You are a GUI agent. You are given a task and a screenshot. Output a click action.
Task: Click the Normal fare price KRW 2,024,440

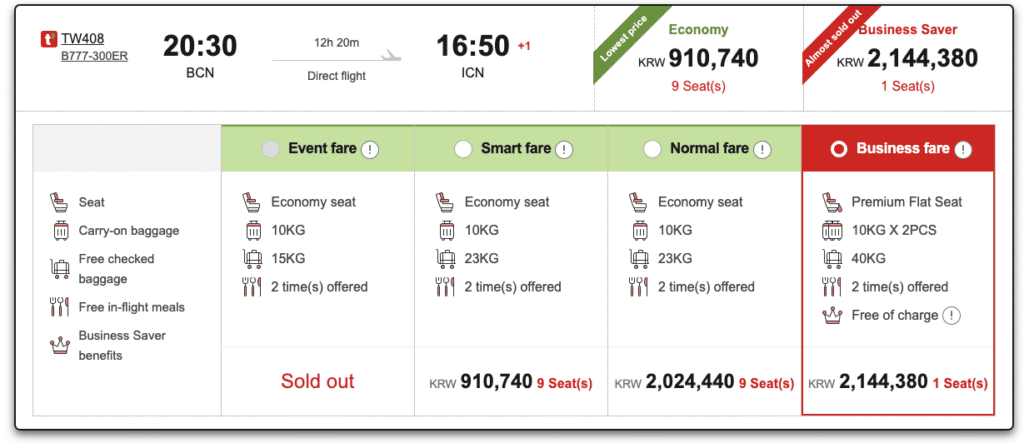click(x=675, y=382)
